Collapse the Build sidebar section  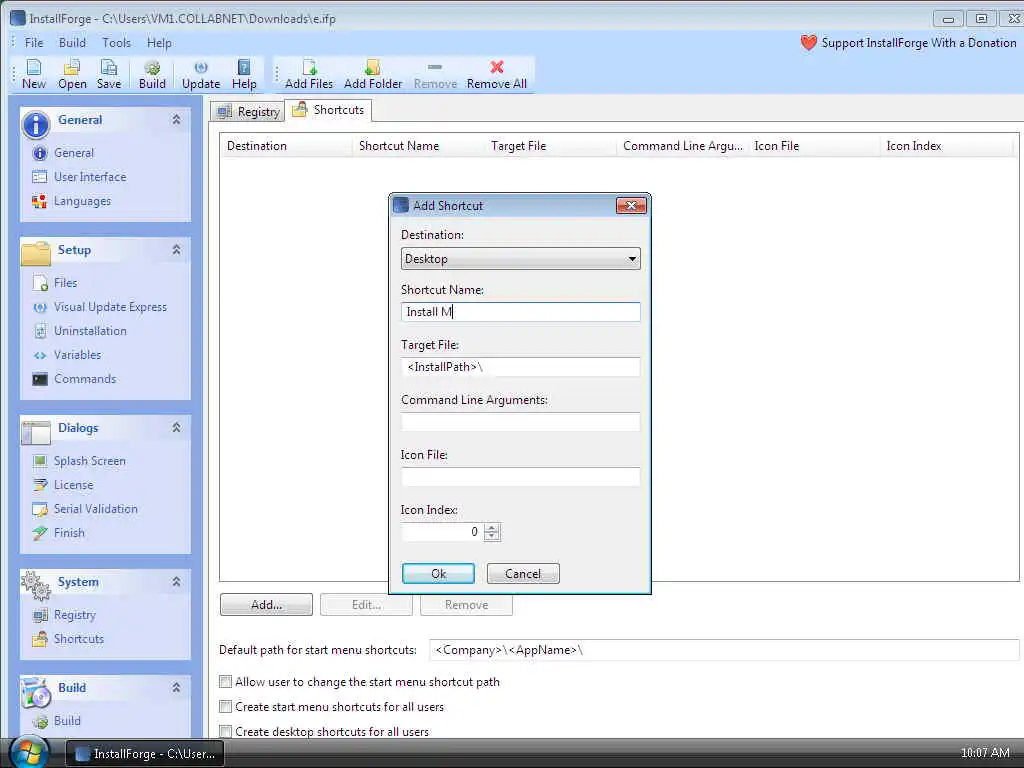pyautogui.click(x=176, y=688)
